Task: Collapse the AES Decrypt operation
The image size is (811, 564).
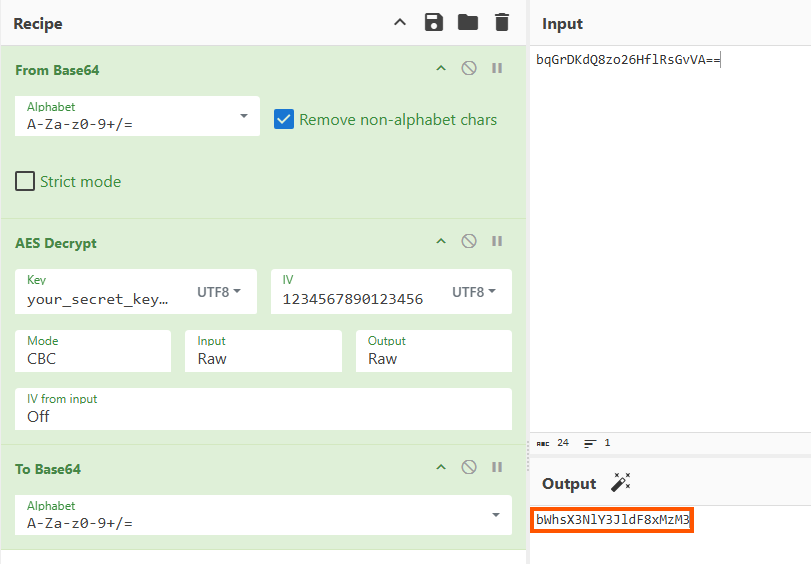Action: click(441, 241)
